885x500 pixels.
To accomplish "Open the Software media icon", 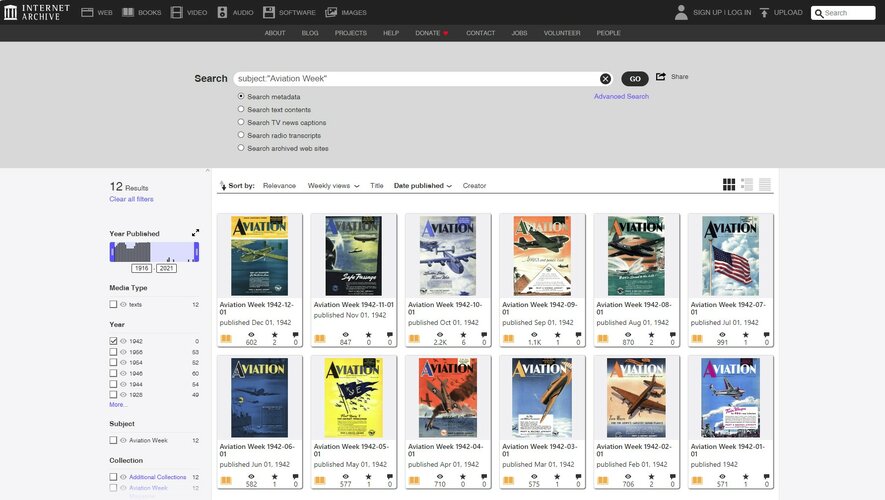I will point(269,12).
